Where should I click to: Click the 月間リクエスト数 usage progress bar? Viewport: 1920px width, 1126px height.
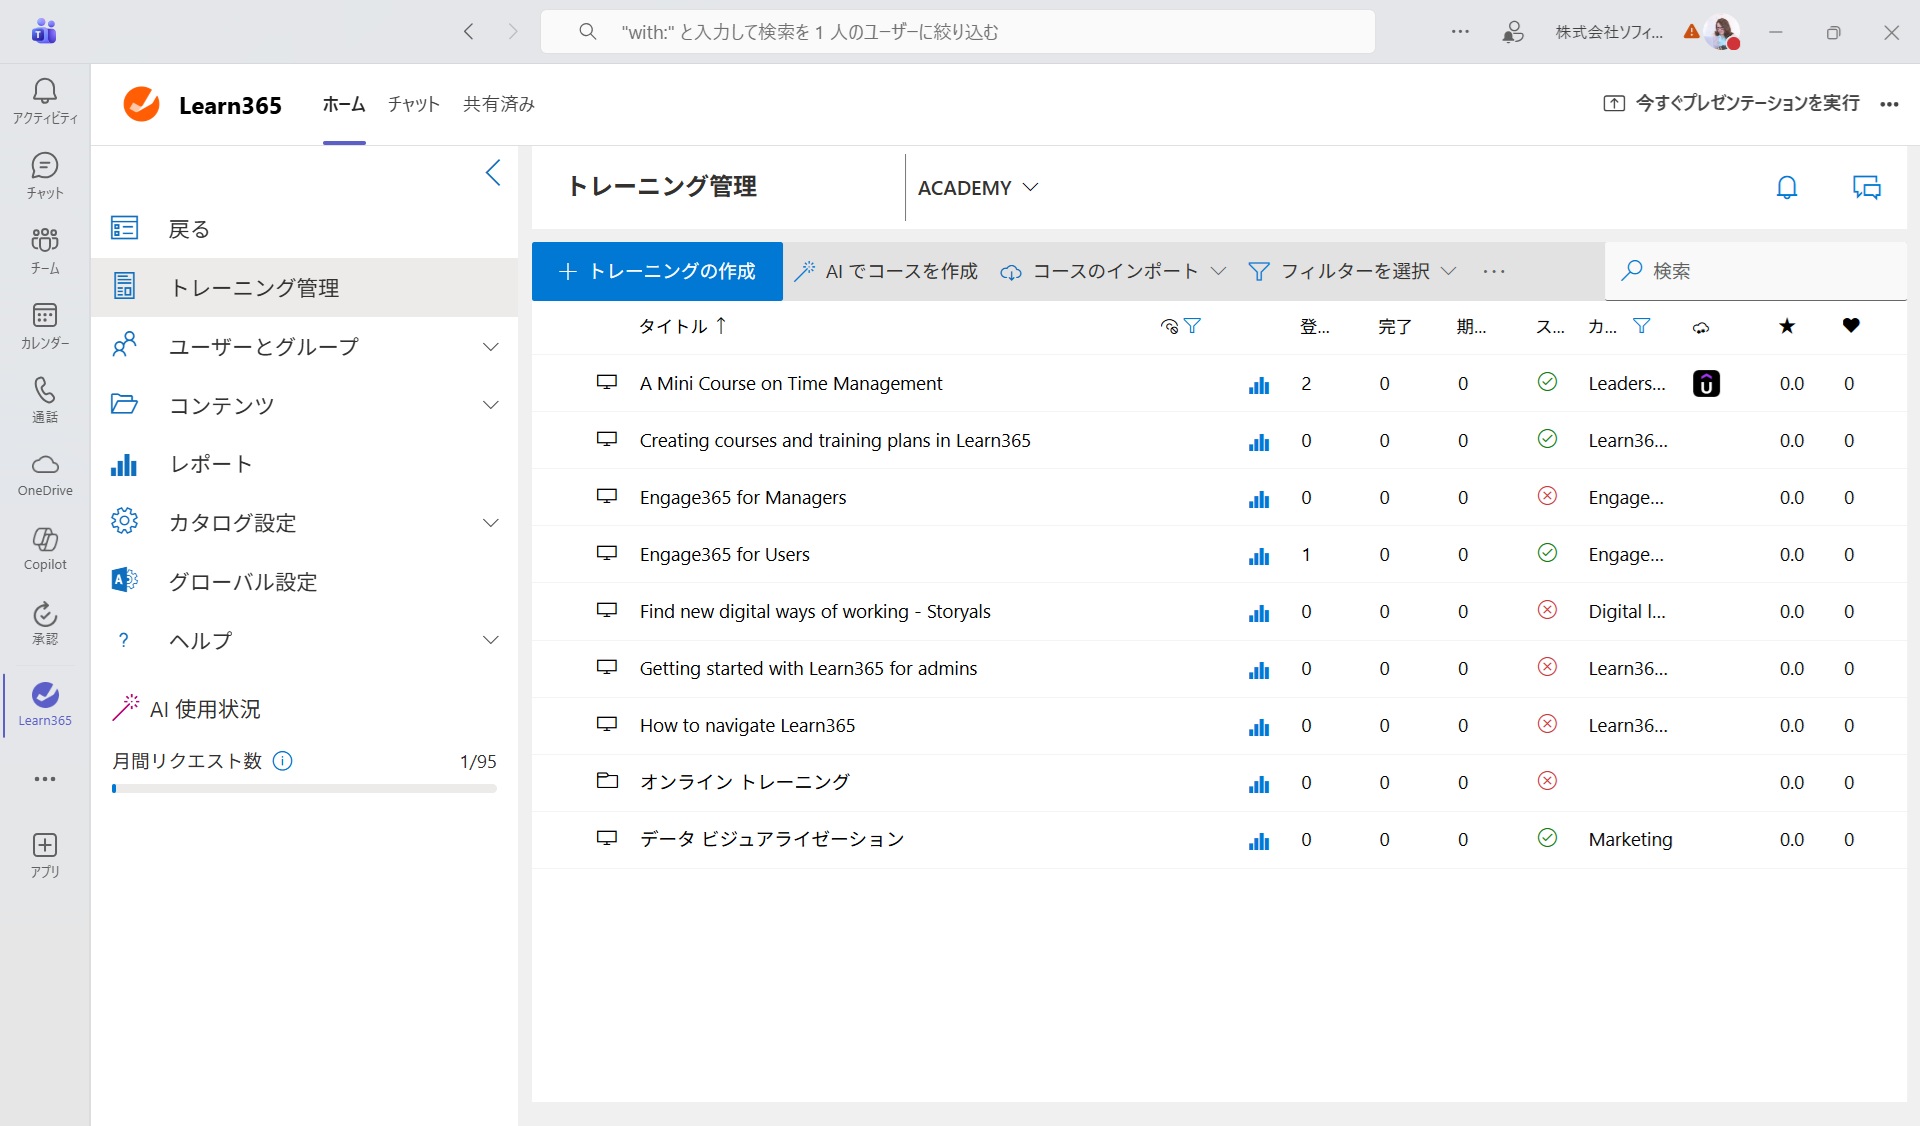[304, 789]
